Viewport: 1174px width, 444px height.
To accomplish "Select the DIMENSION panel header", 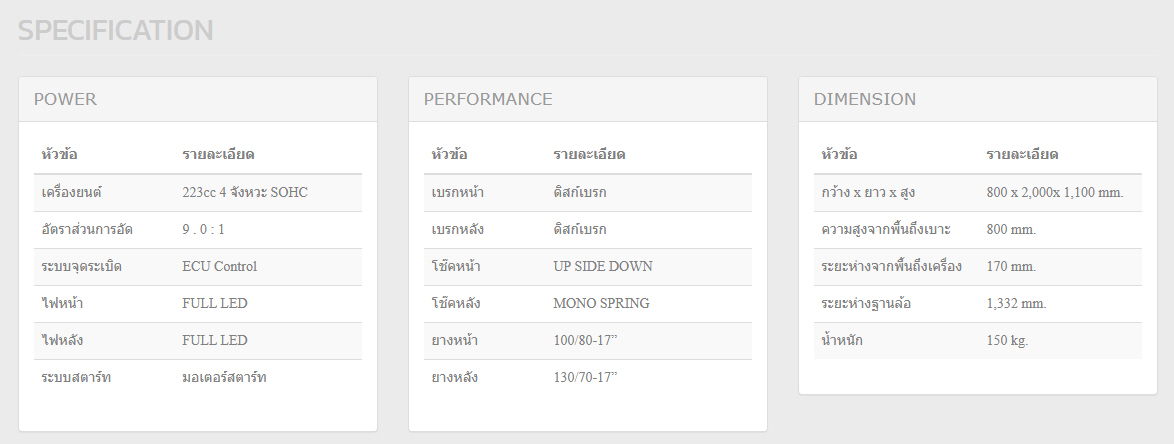I will (x=865, y=99).
